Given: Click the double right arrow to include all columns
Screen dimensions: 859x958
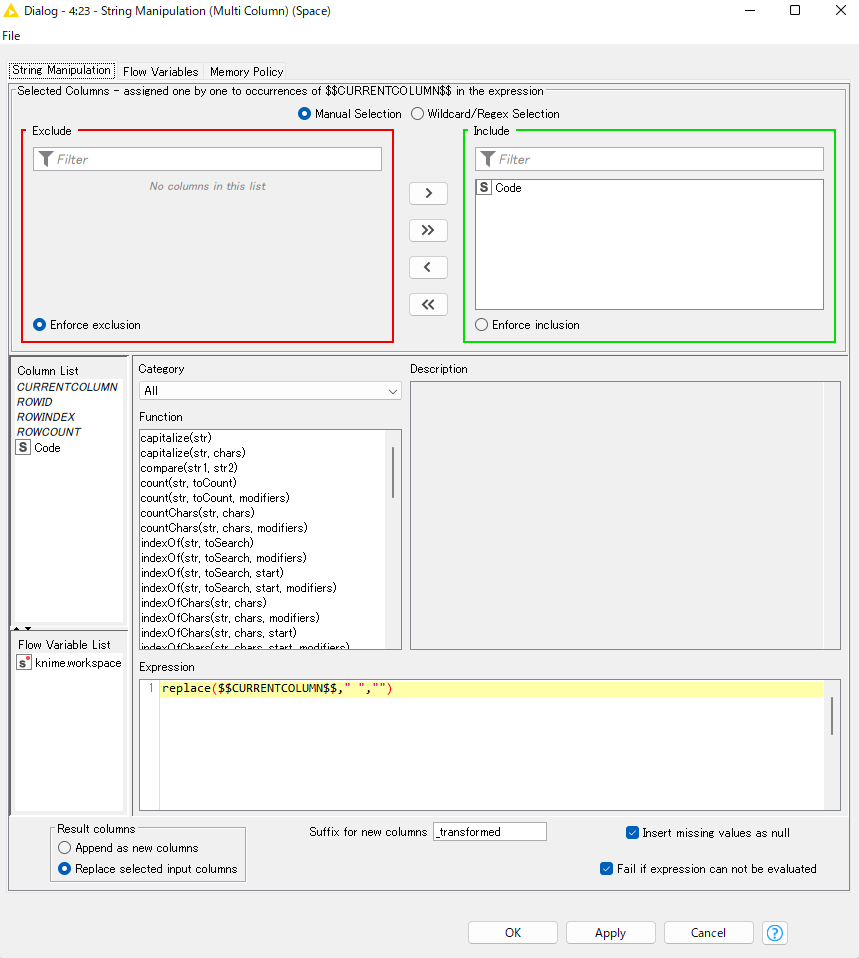Looking at the screenshot, I should [x=428, y=230].
